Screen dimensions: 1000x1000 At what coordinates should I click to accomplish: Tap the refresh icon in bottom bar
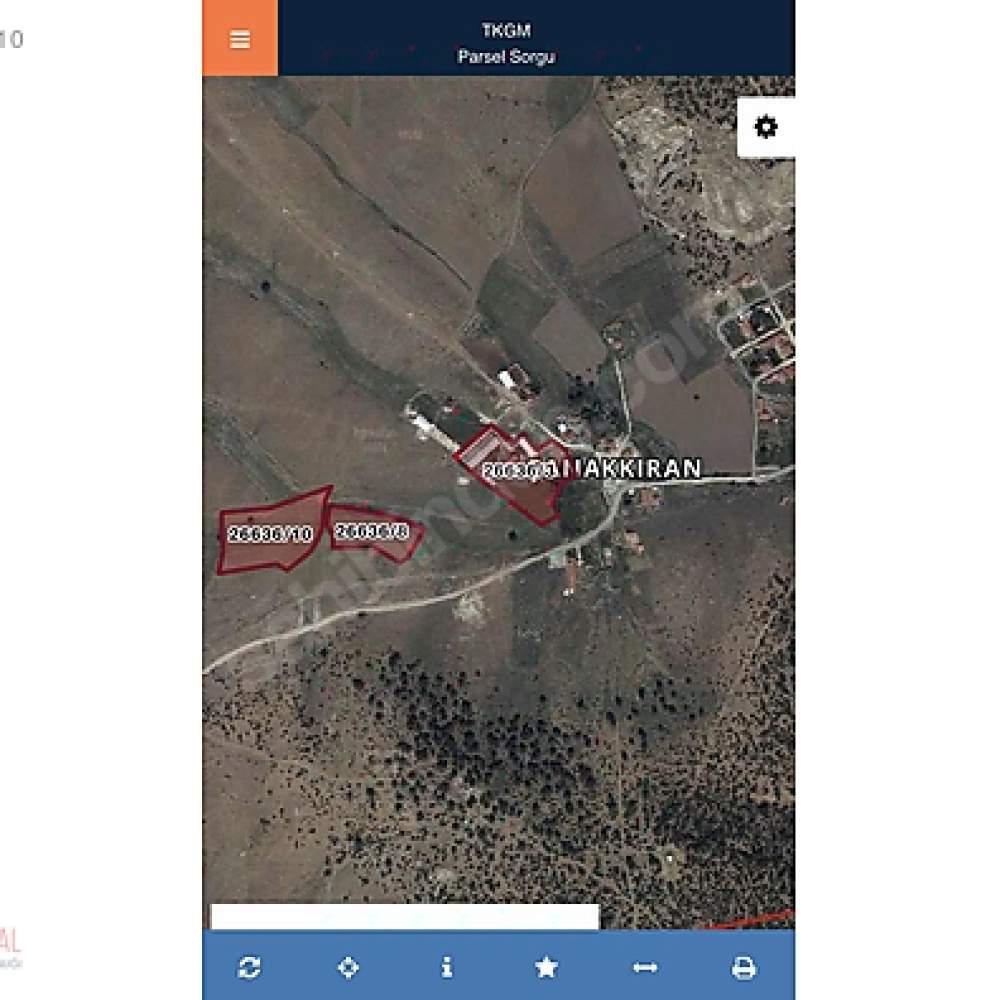tap(249, 967)
